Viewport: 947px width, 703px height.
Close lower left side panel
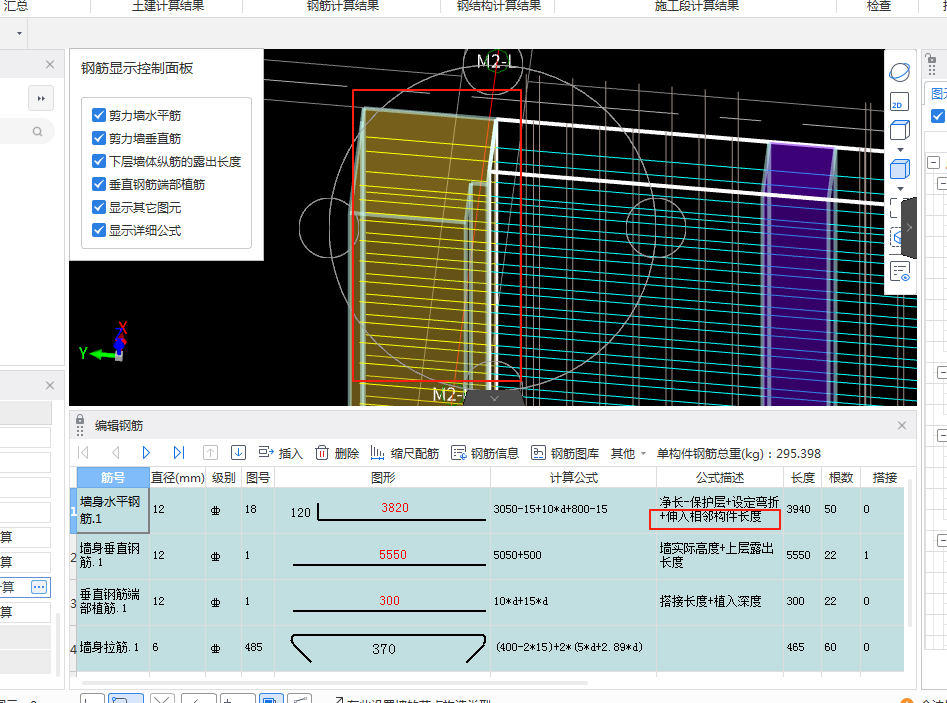(x=50, y=385)
